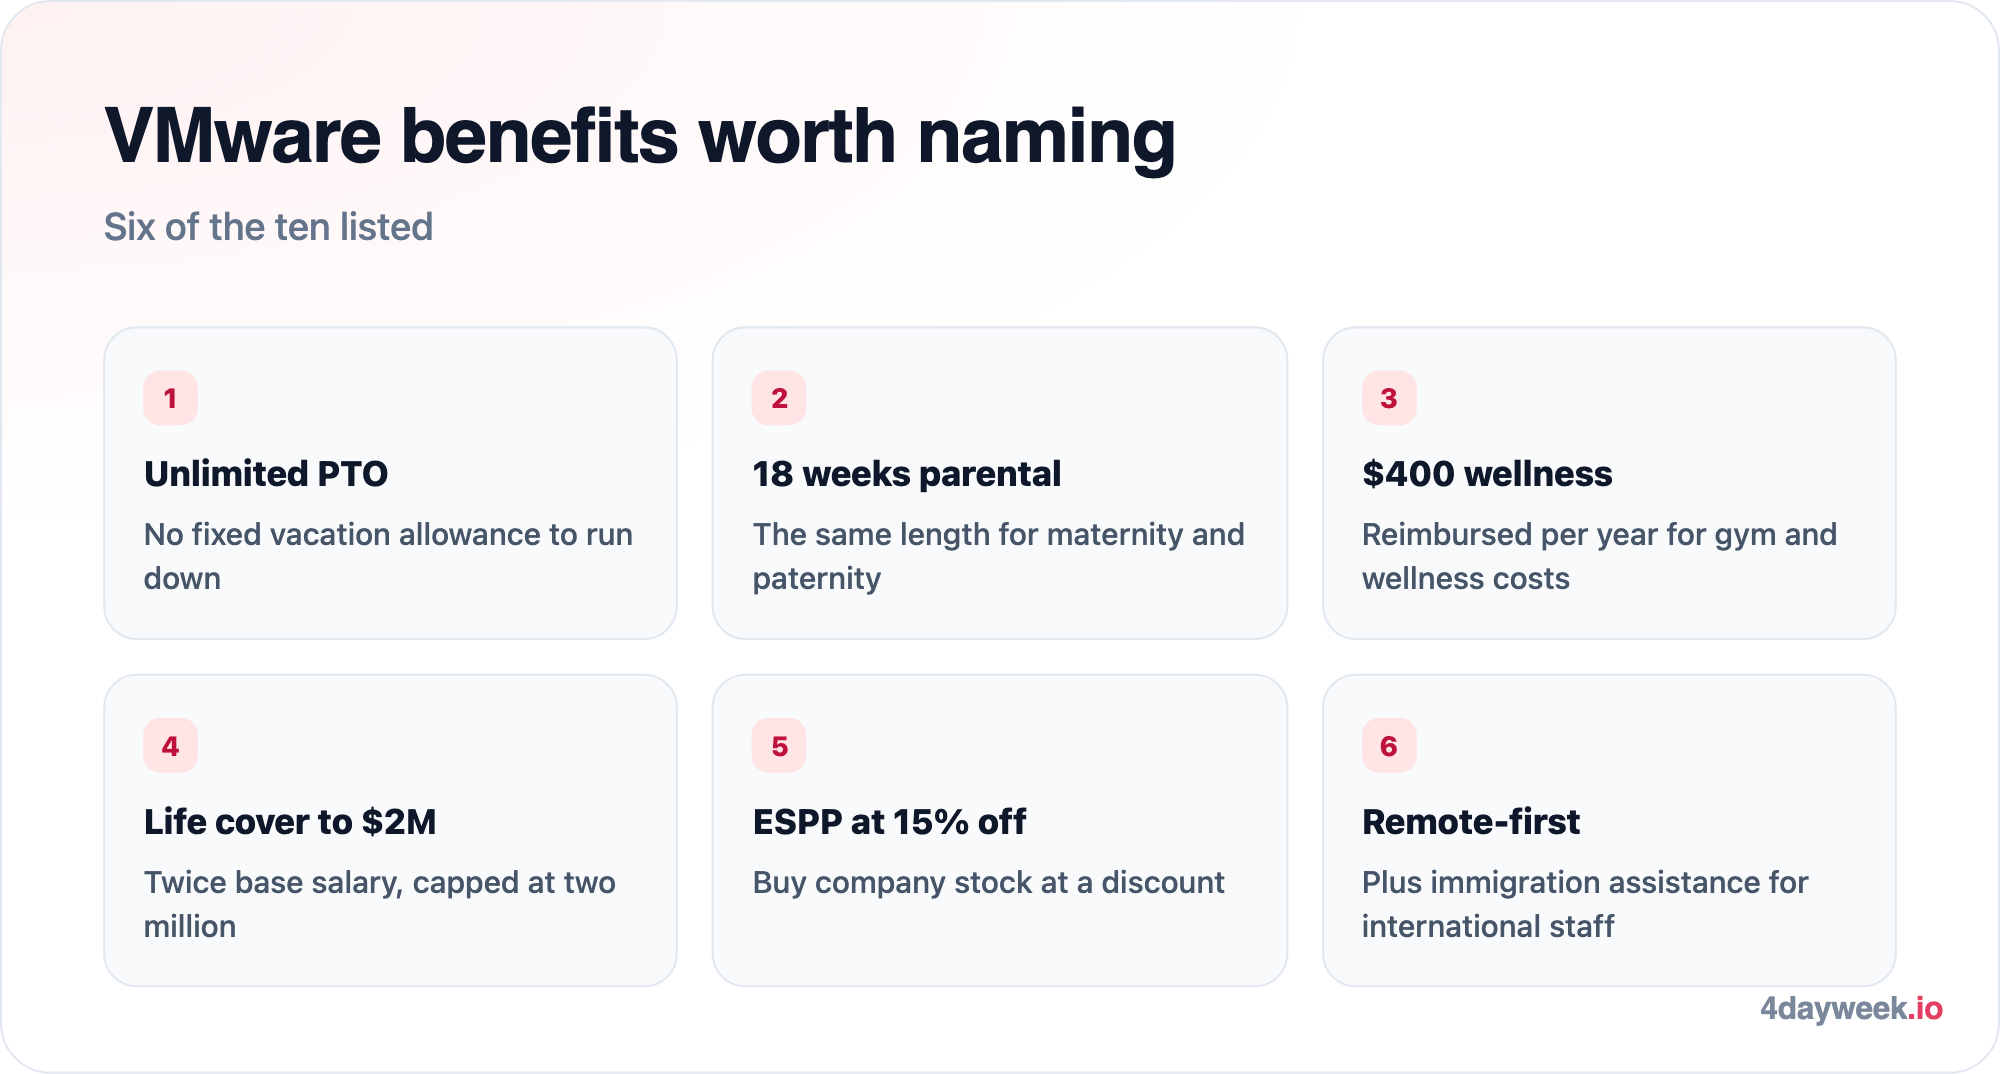Click the number 3 badge

coord(1389,398)
